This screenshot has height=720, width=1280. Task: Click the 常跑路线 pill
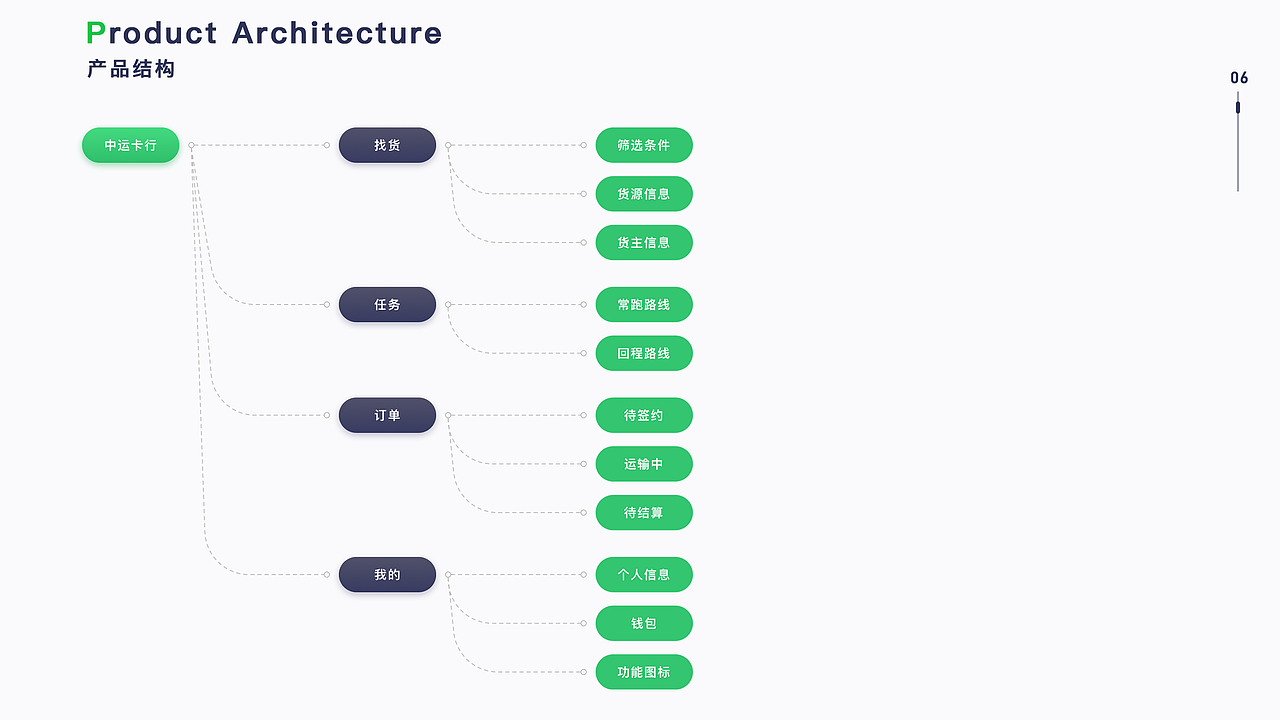tap(643, 304)
